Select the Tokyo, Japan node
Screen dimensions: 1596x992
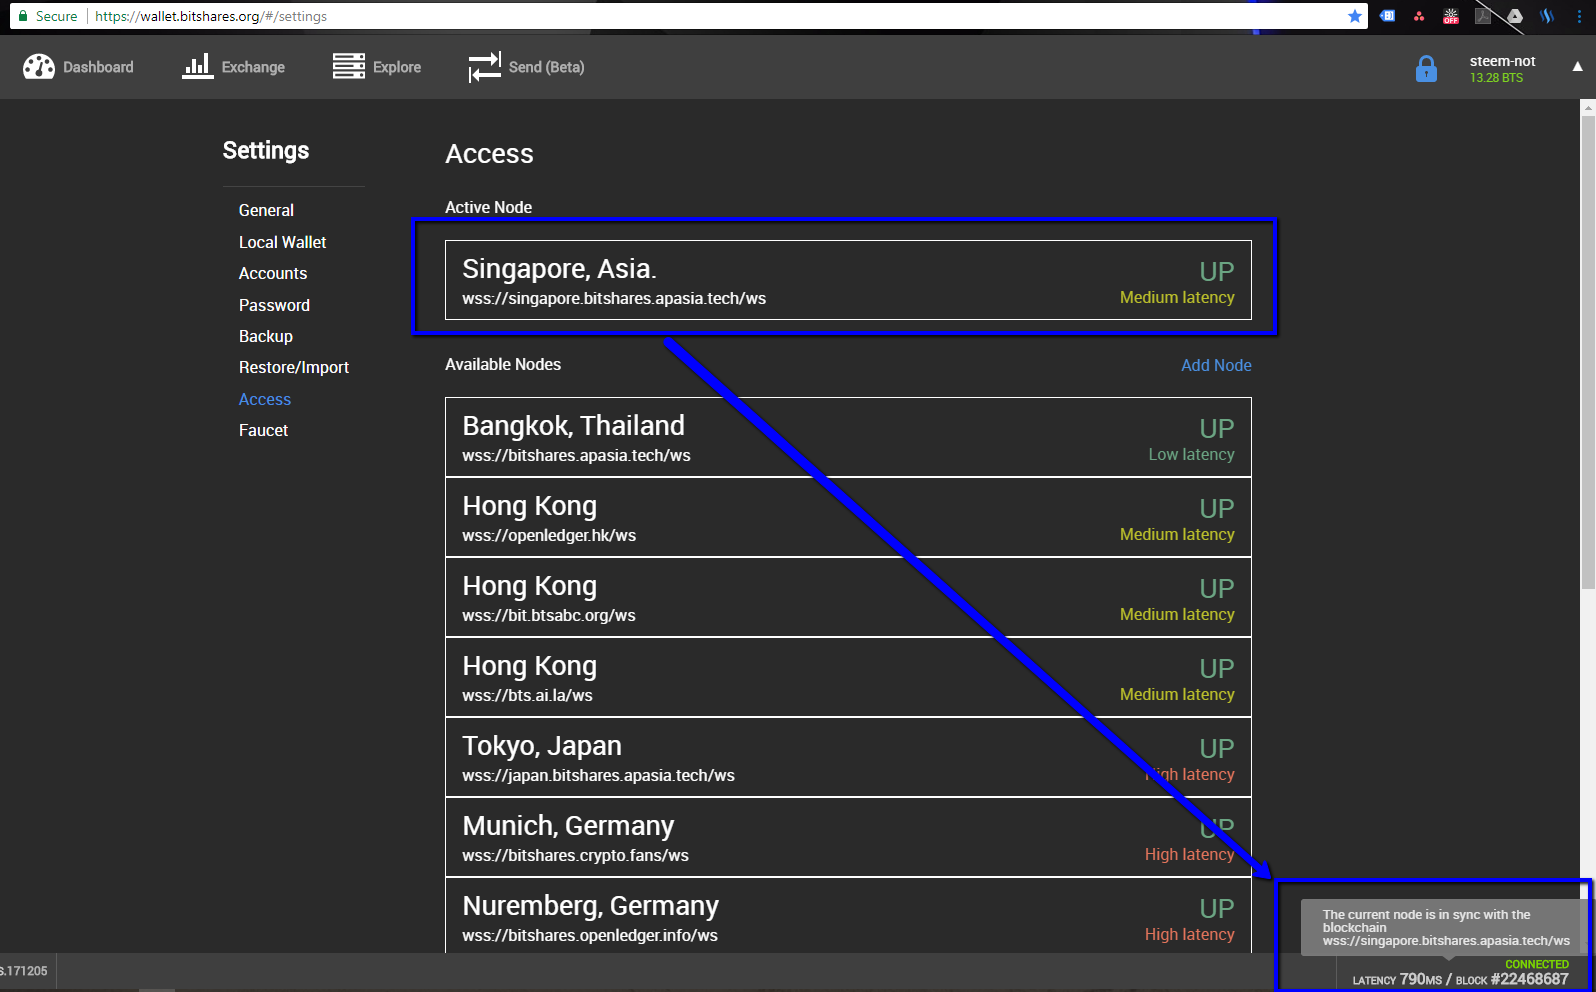point(848,757)
